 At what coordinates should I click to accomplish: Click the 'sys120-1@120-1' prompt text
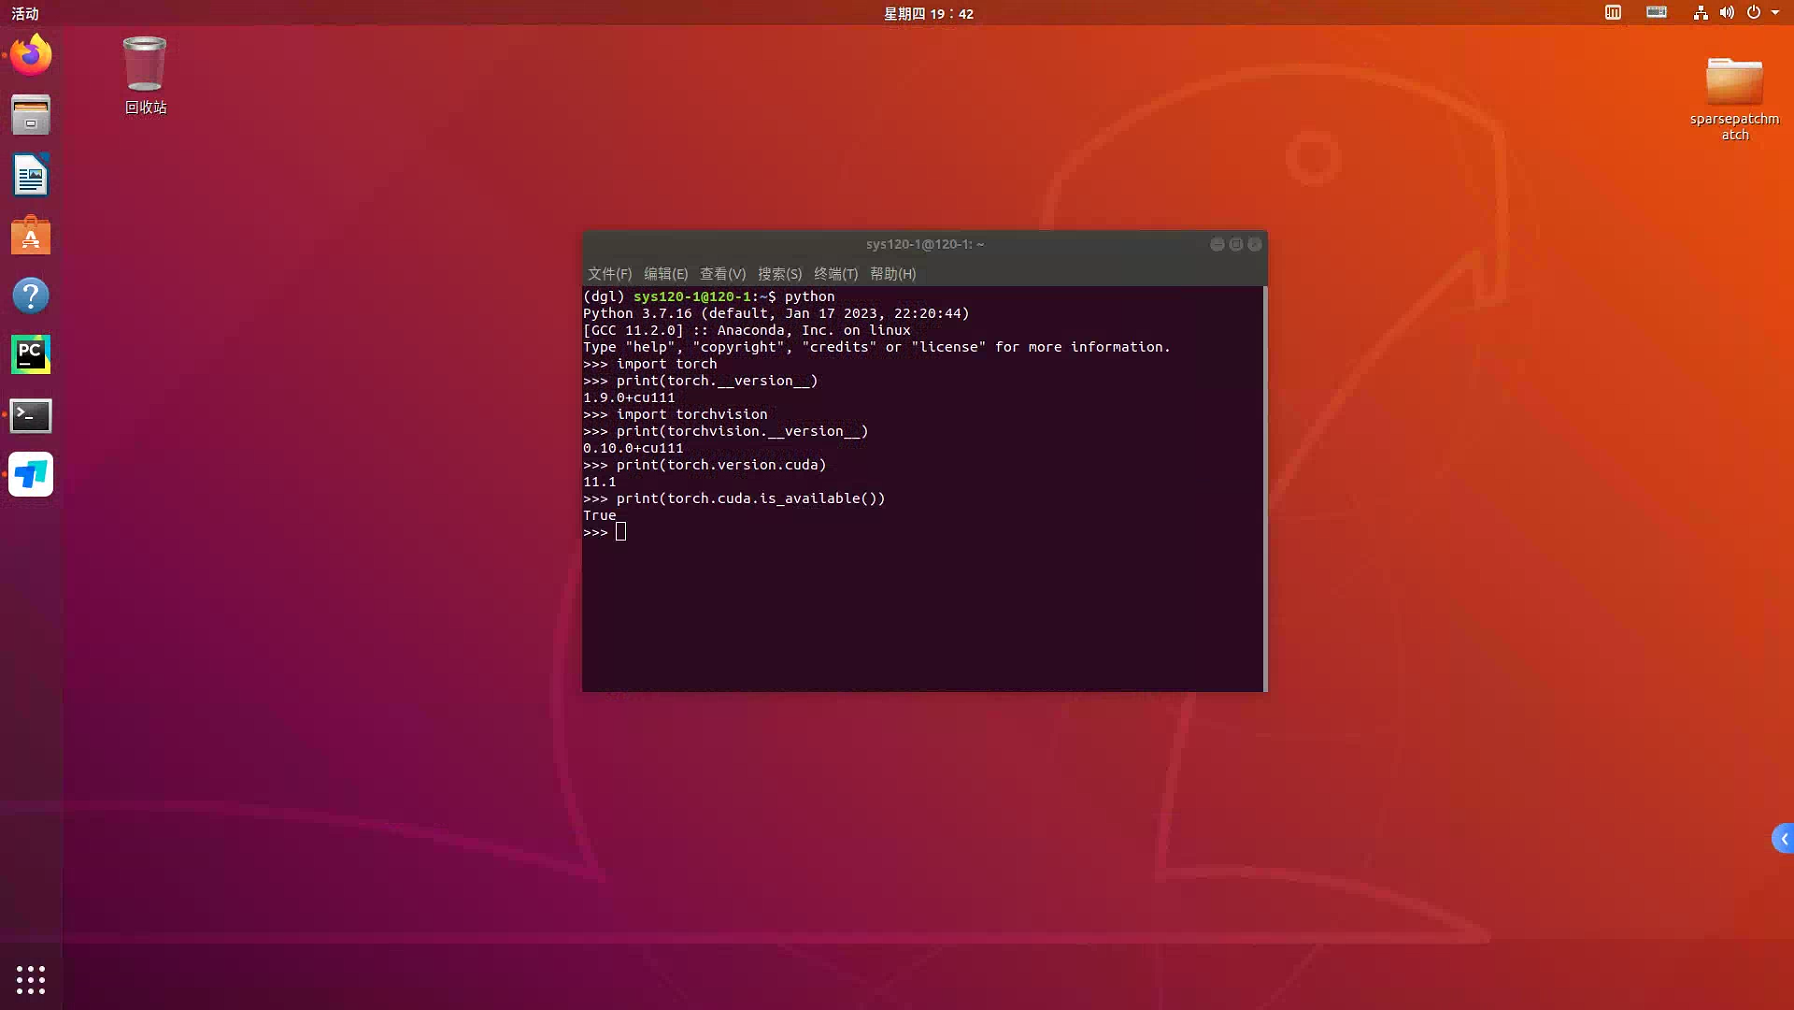point(692,296)
